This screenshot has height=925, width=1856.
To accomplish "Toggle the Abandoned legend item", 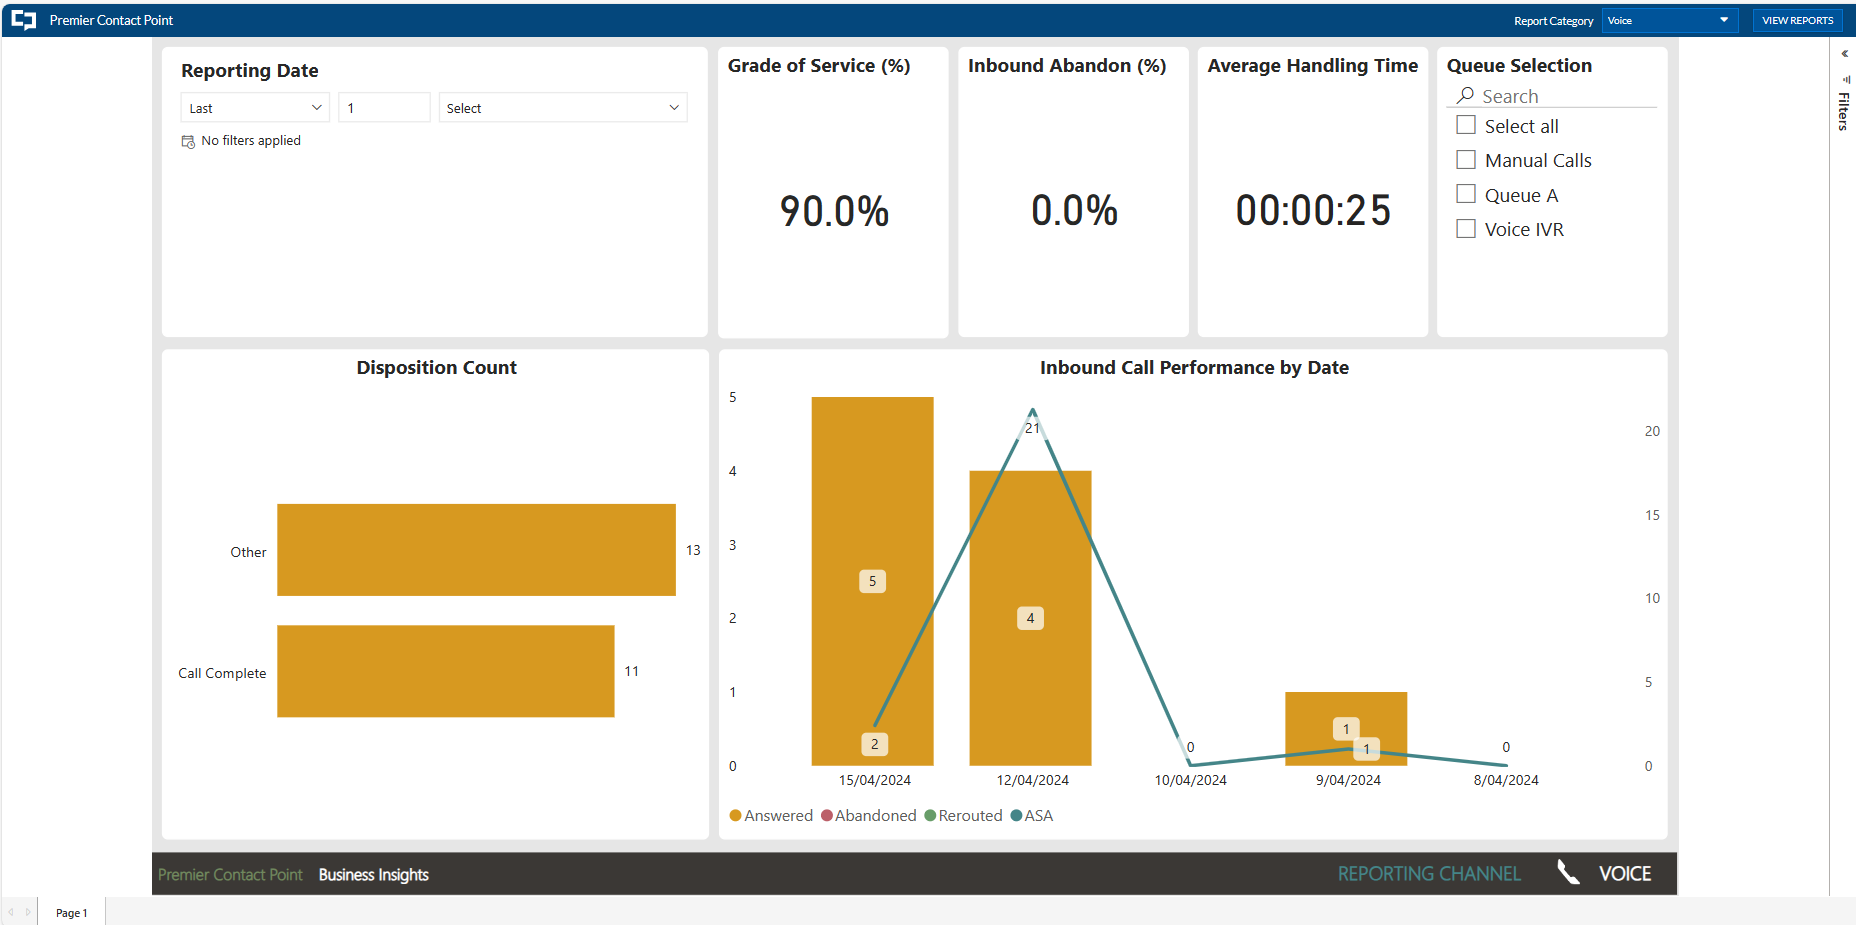I will click(869, 816).
